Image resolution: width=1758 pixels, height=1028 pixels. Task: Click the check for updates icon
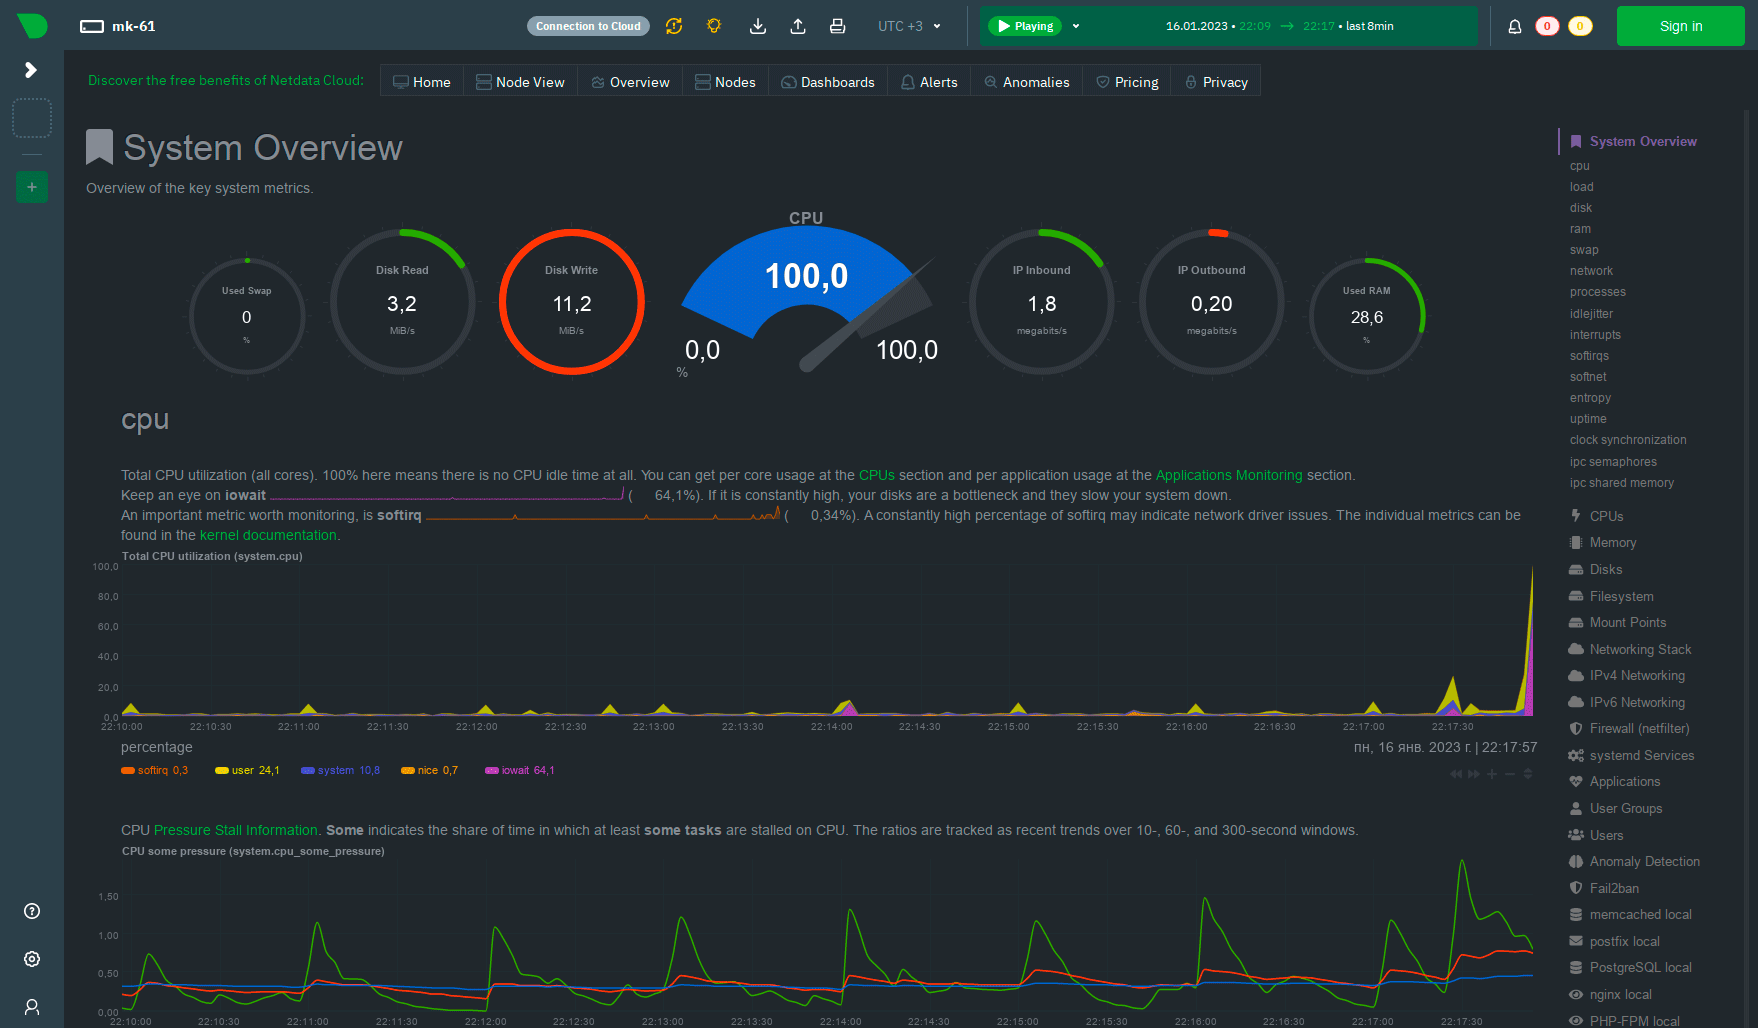674,26
